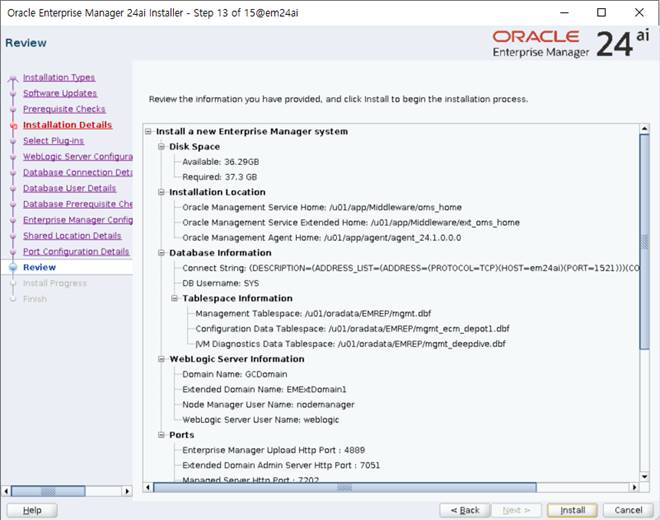
Task: Open installer Help
Action: (32, 510)
